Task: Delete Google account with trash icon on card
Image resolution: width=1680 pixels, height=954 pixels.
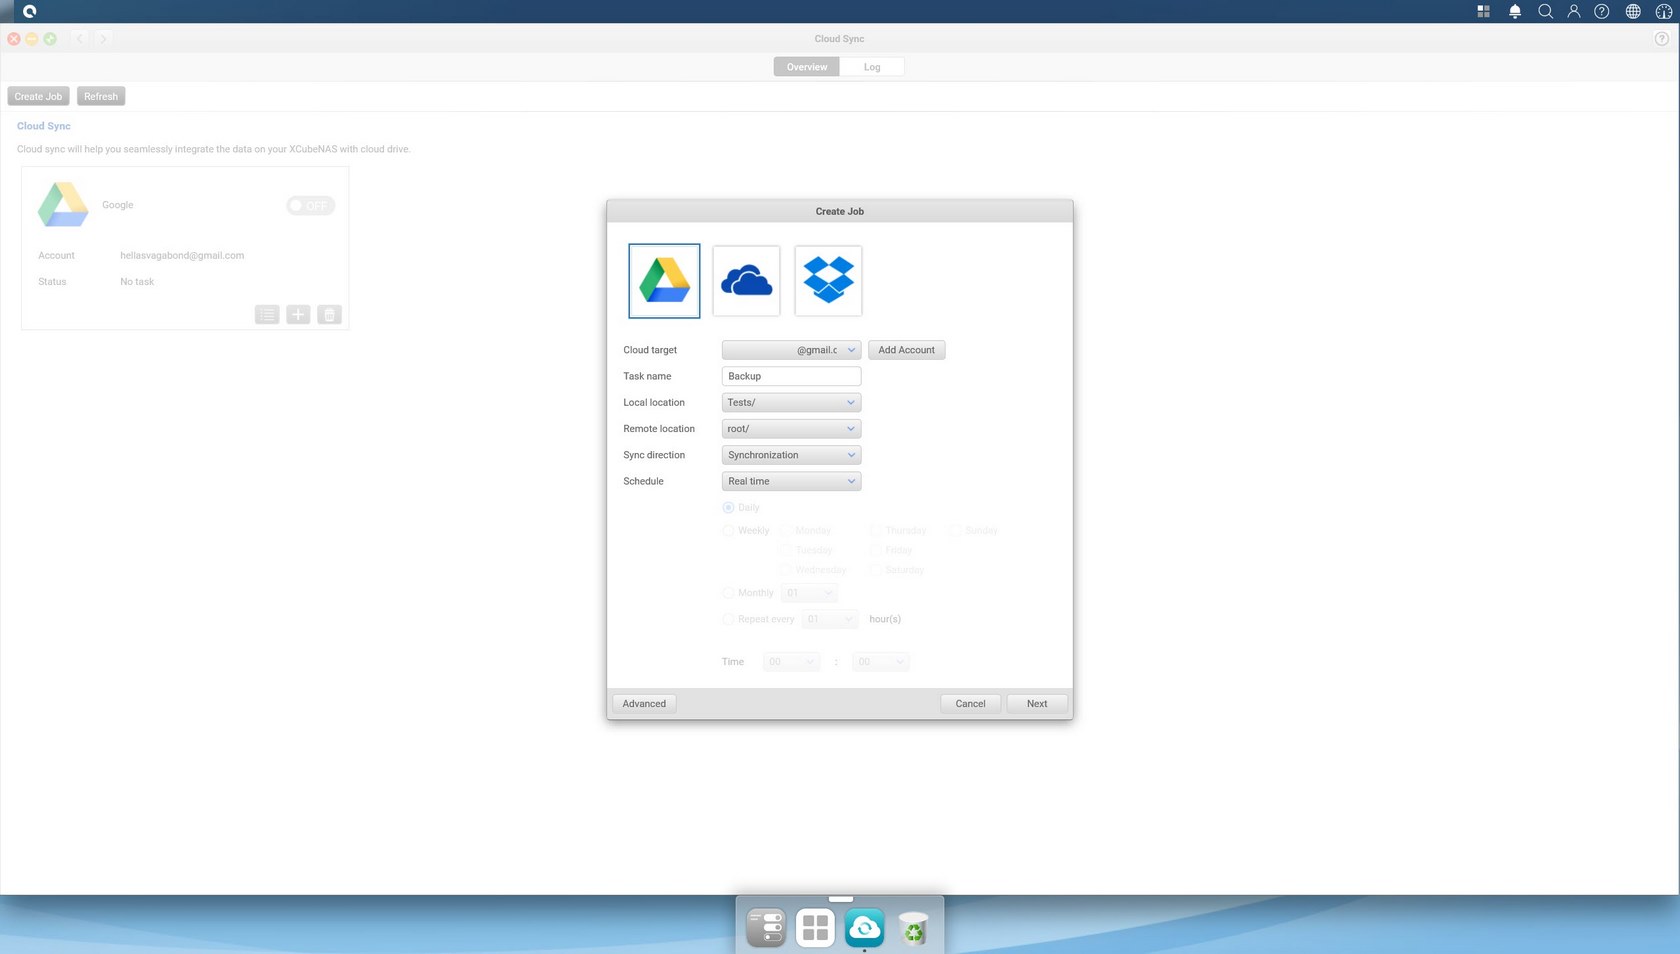Action: pyautogui.click(x=329, y=315)
